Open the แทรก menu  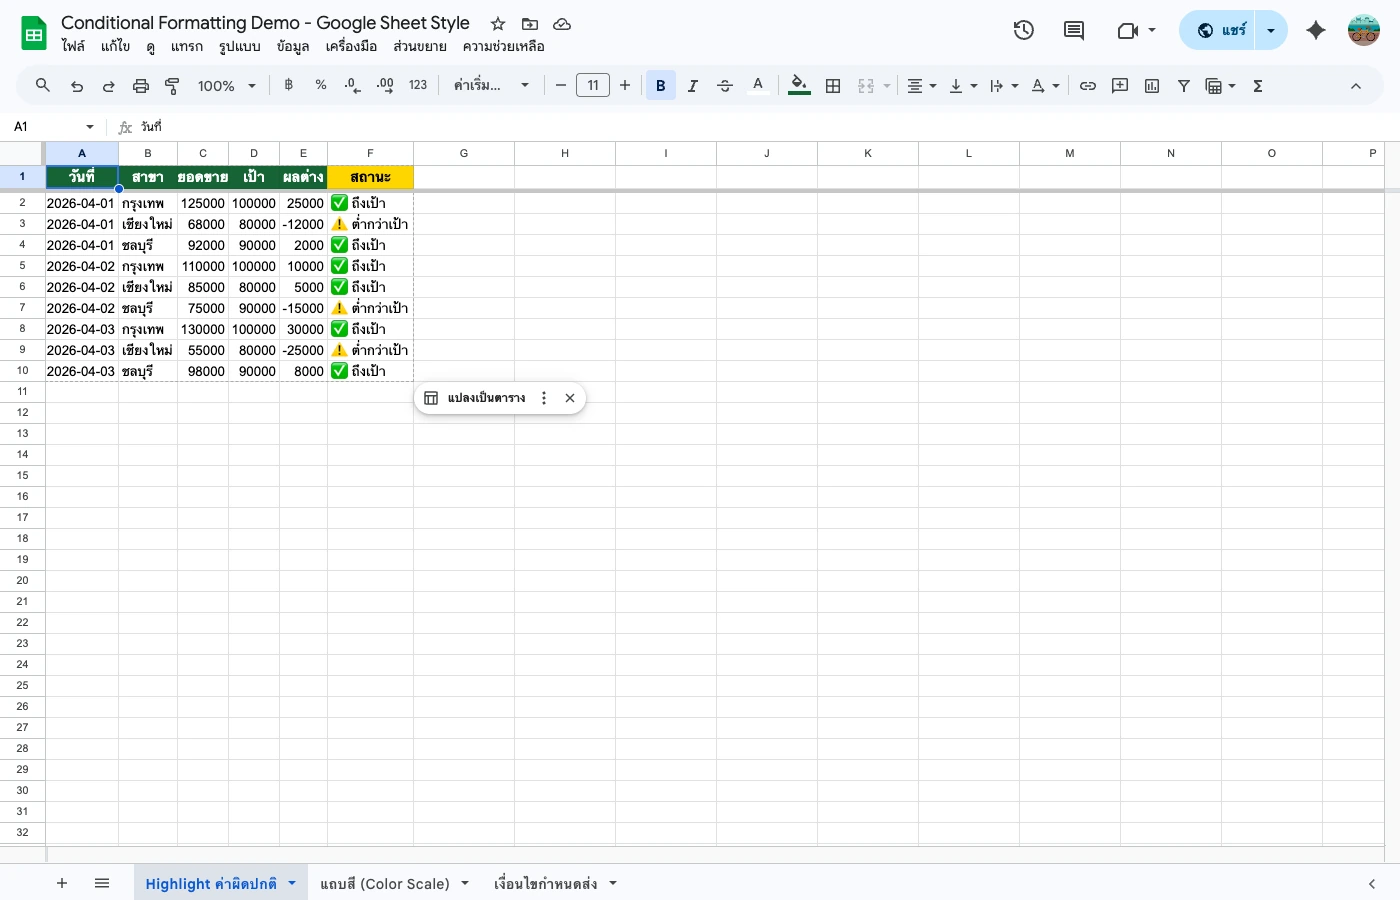point(187,46)
